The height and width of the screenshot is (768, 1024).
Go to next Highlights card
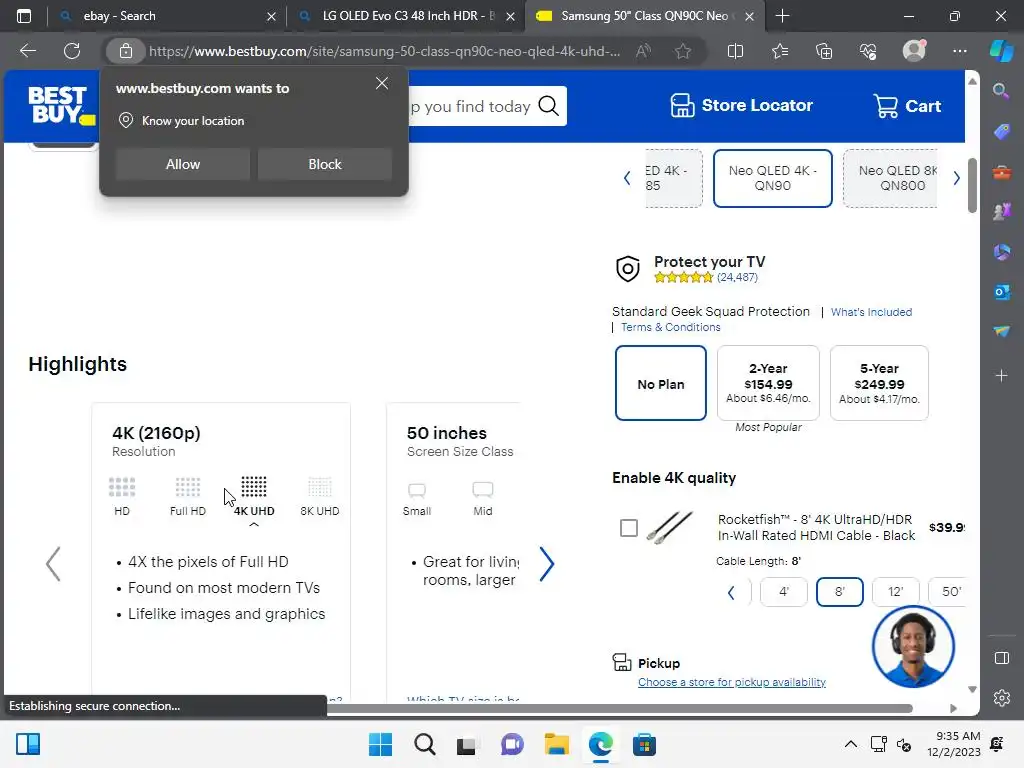pos(547,564)
